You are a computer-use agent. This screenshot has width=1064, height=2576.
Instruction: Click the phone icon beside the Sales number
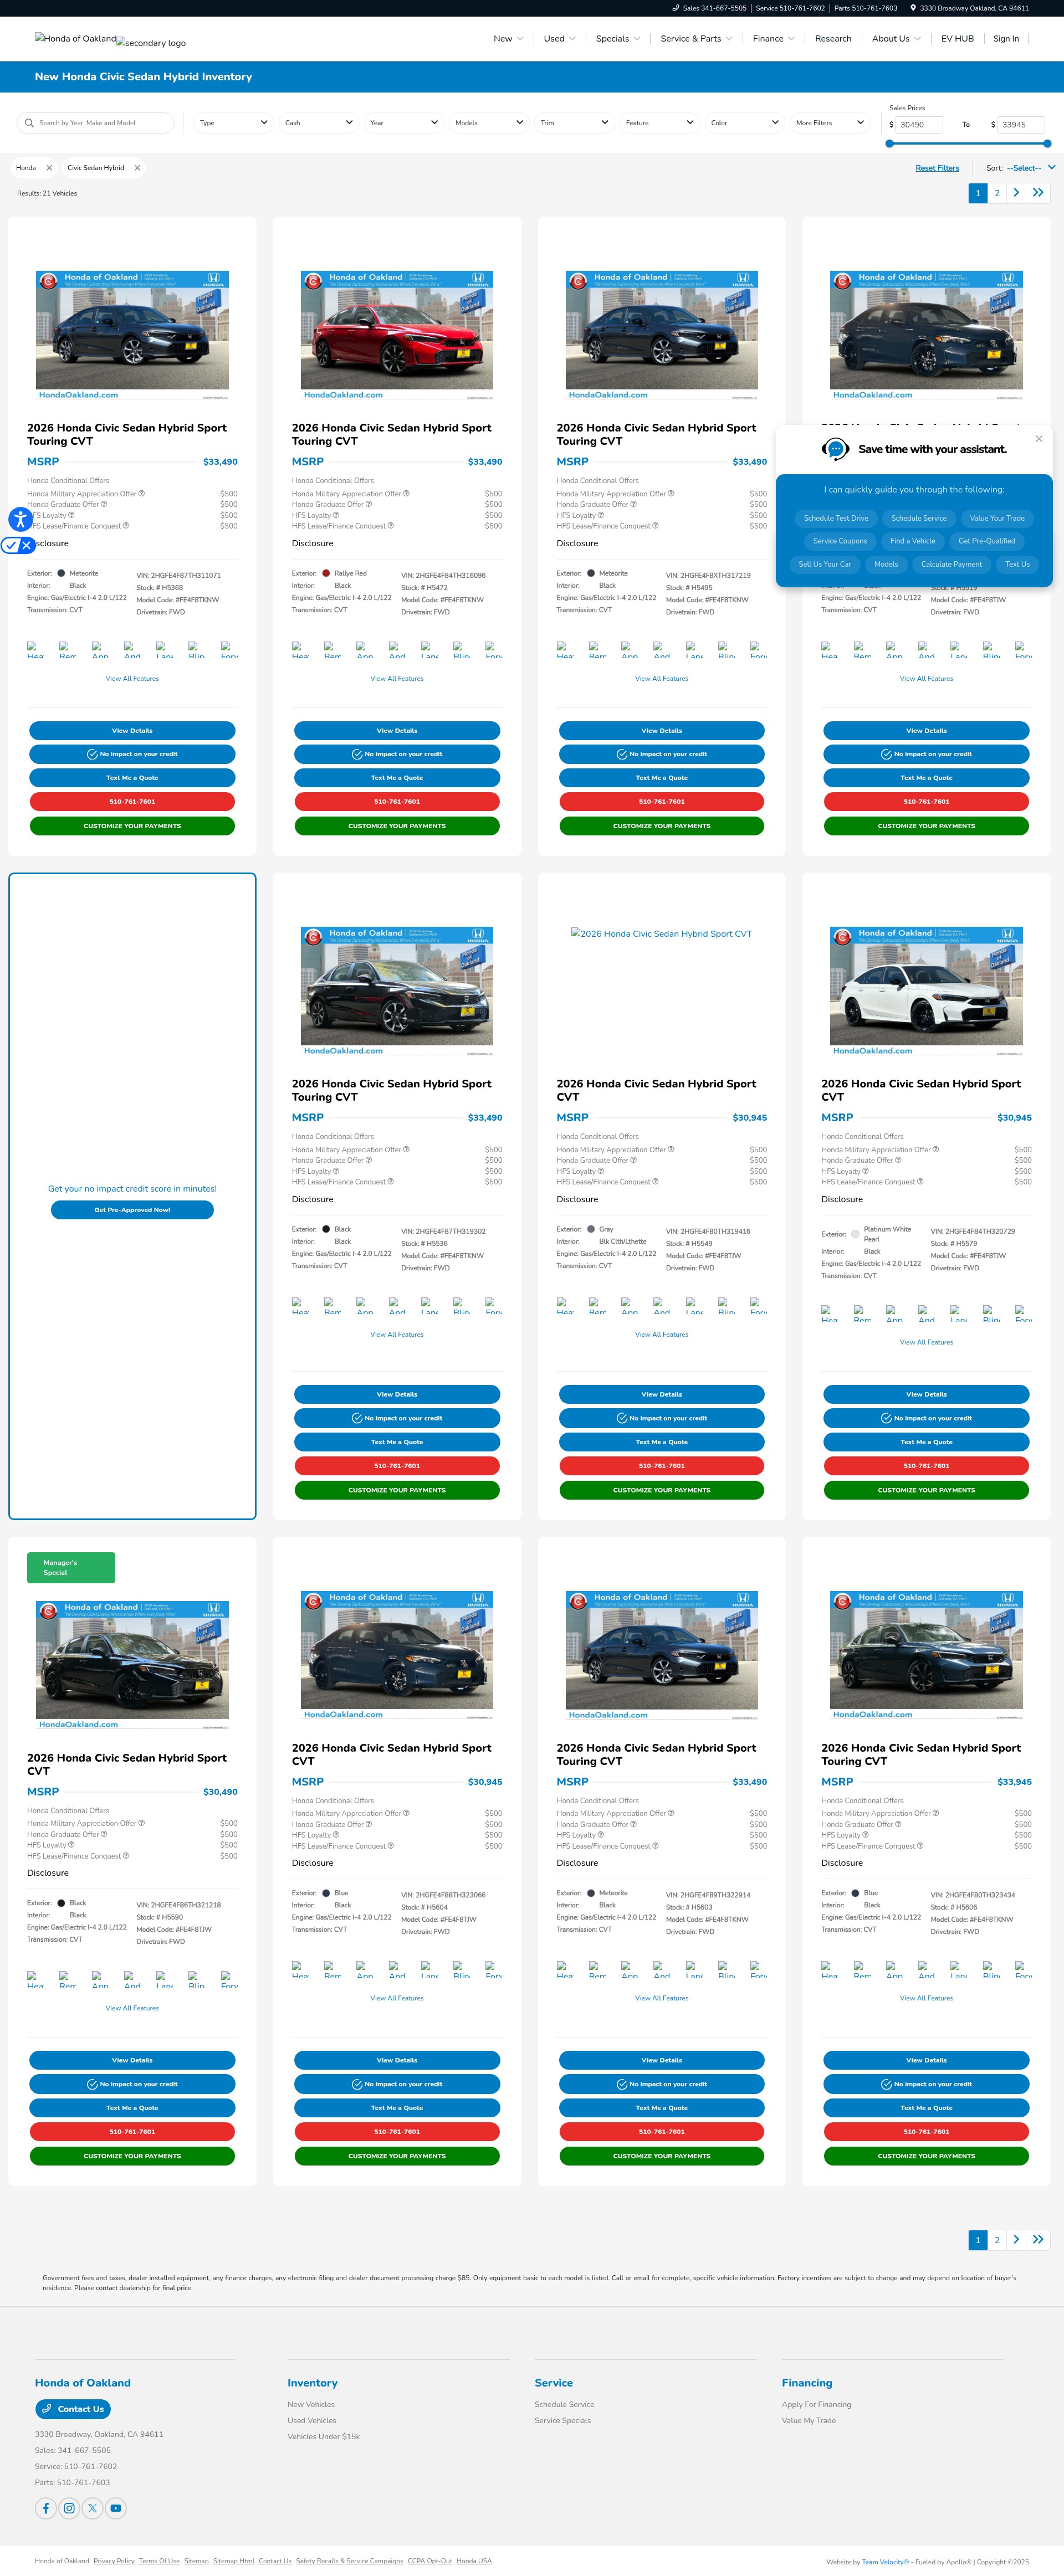coord(676,8)
